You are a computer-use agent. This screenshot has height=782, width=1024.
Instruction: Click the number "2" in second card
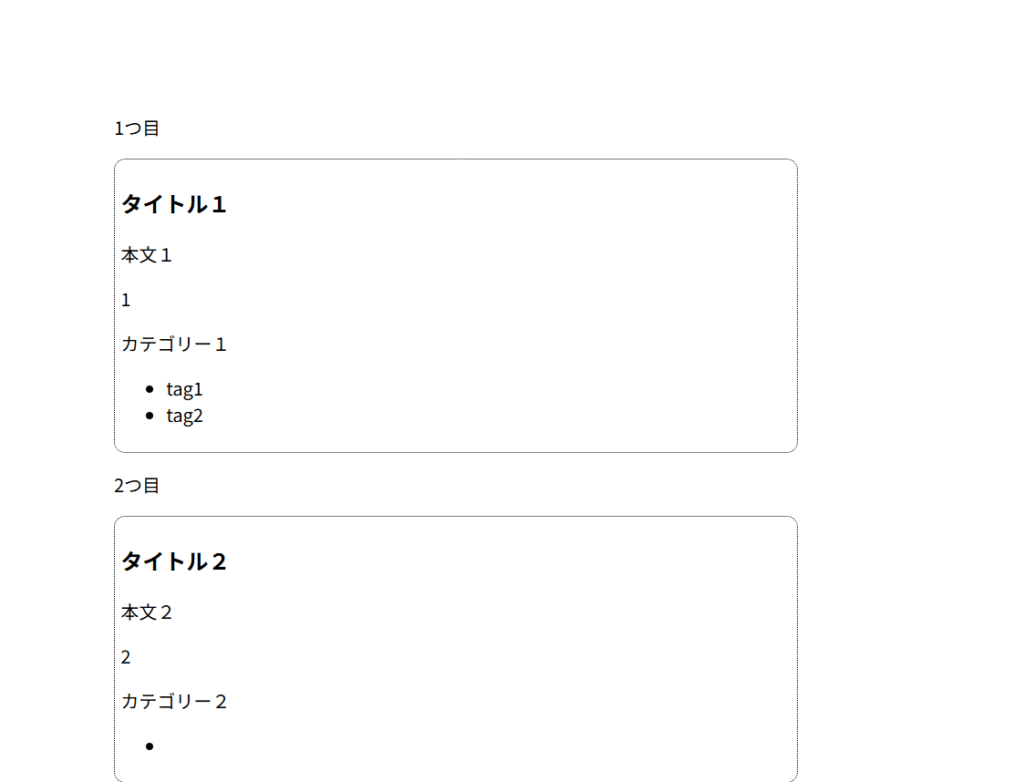click(x=126, y=657)
